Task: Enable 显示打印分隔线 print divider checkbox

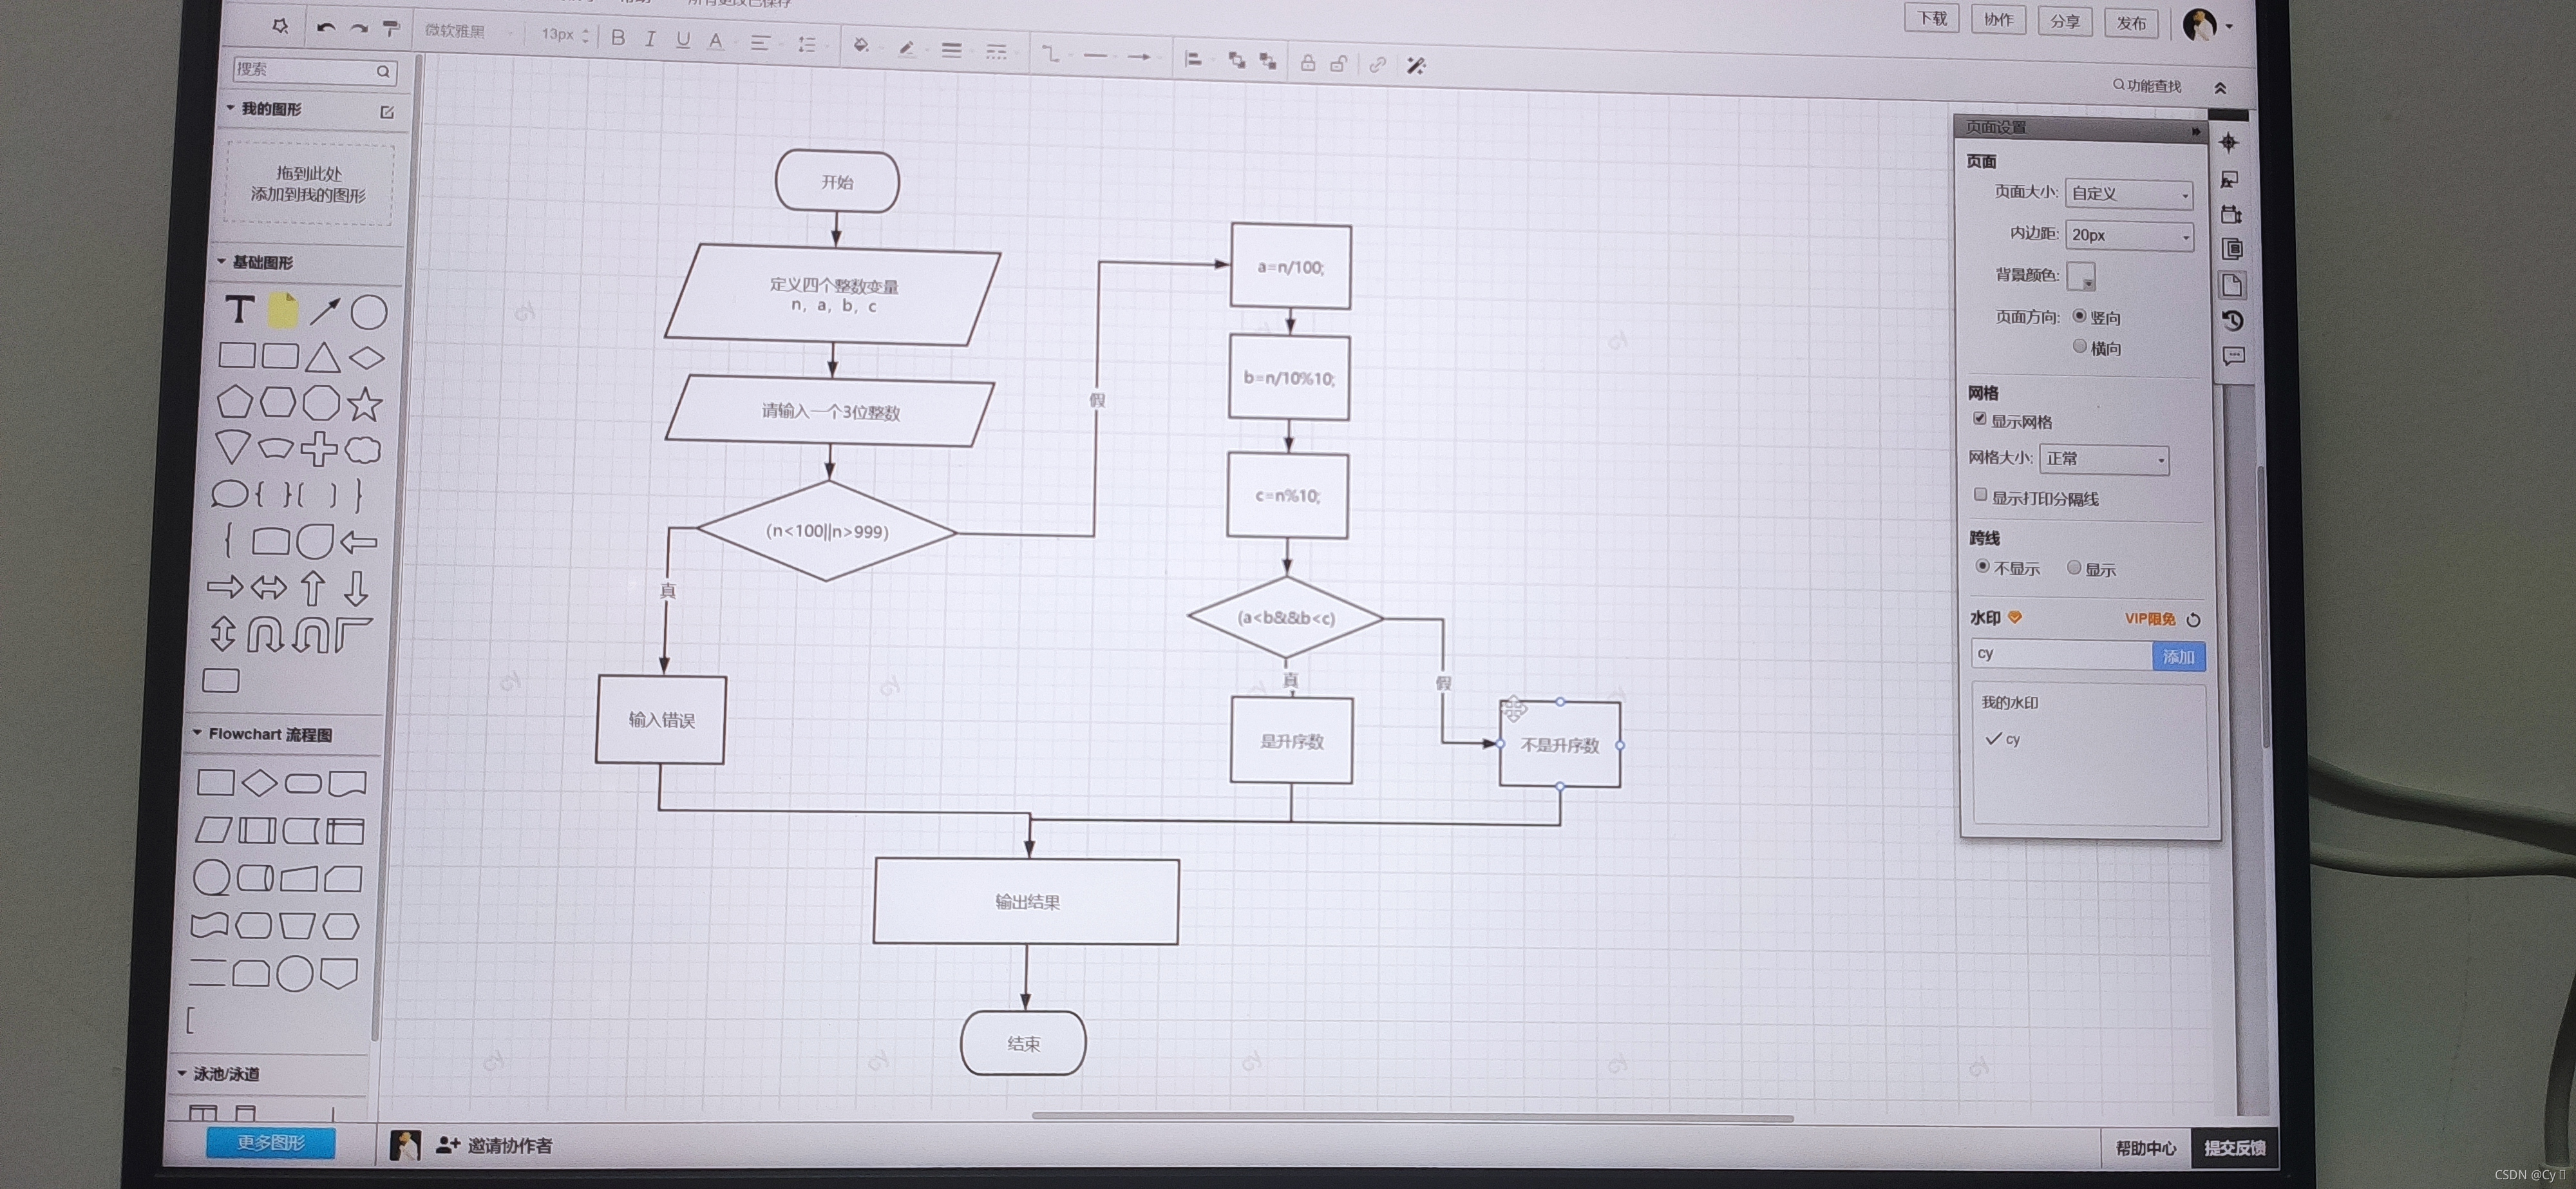Action: (1980, 494)
